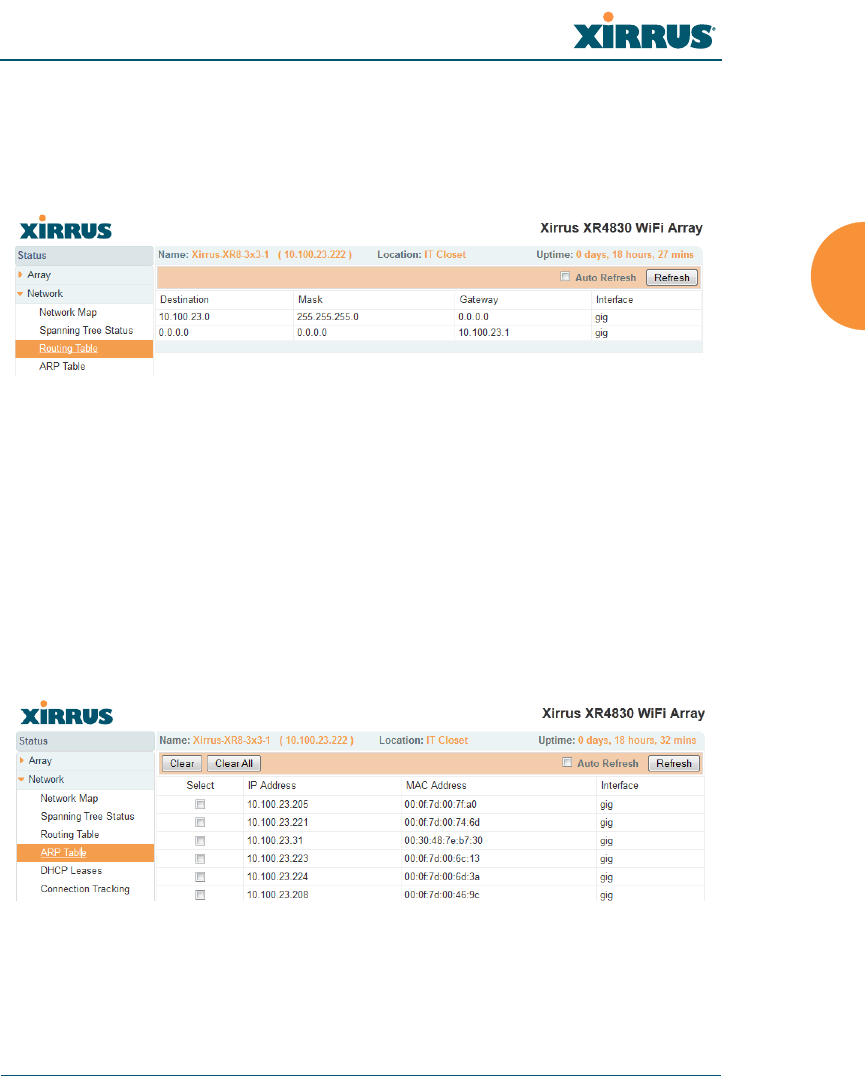This screenshot has width=865, height=1076.
Task: Click Refresh in the ARP Table screen
Action: pos(674,763)
